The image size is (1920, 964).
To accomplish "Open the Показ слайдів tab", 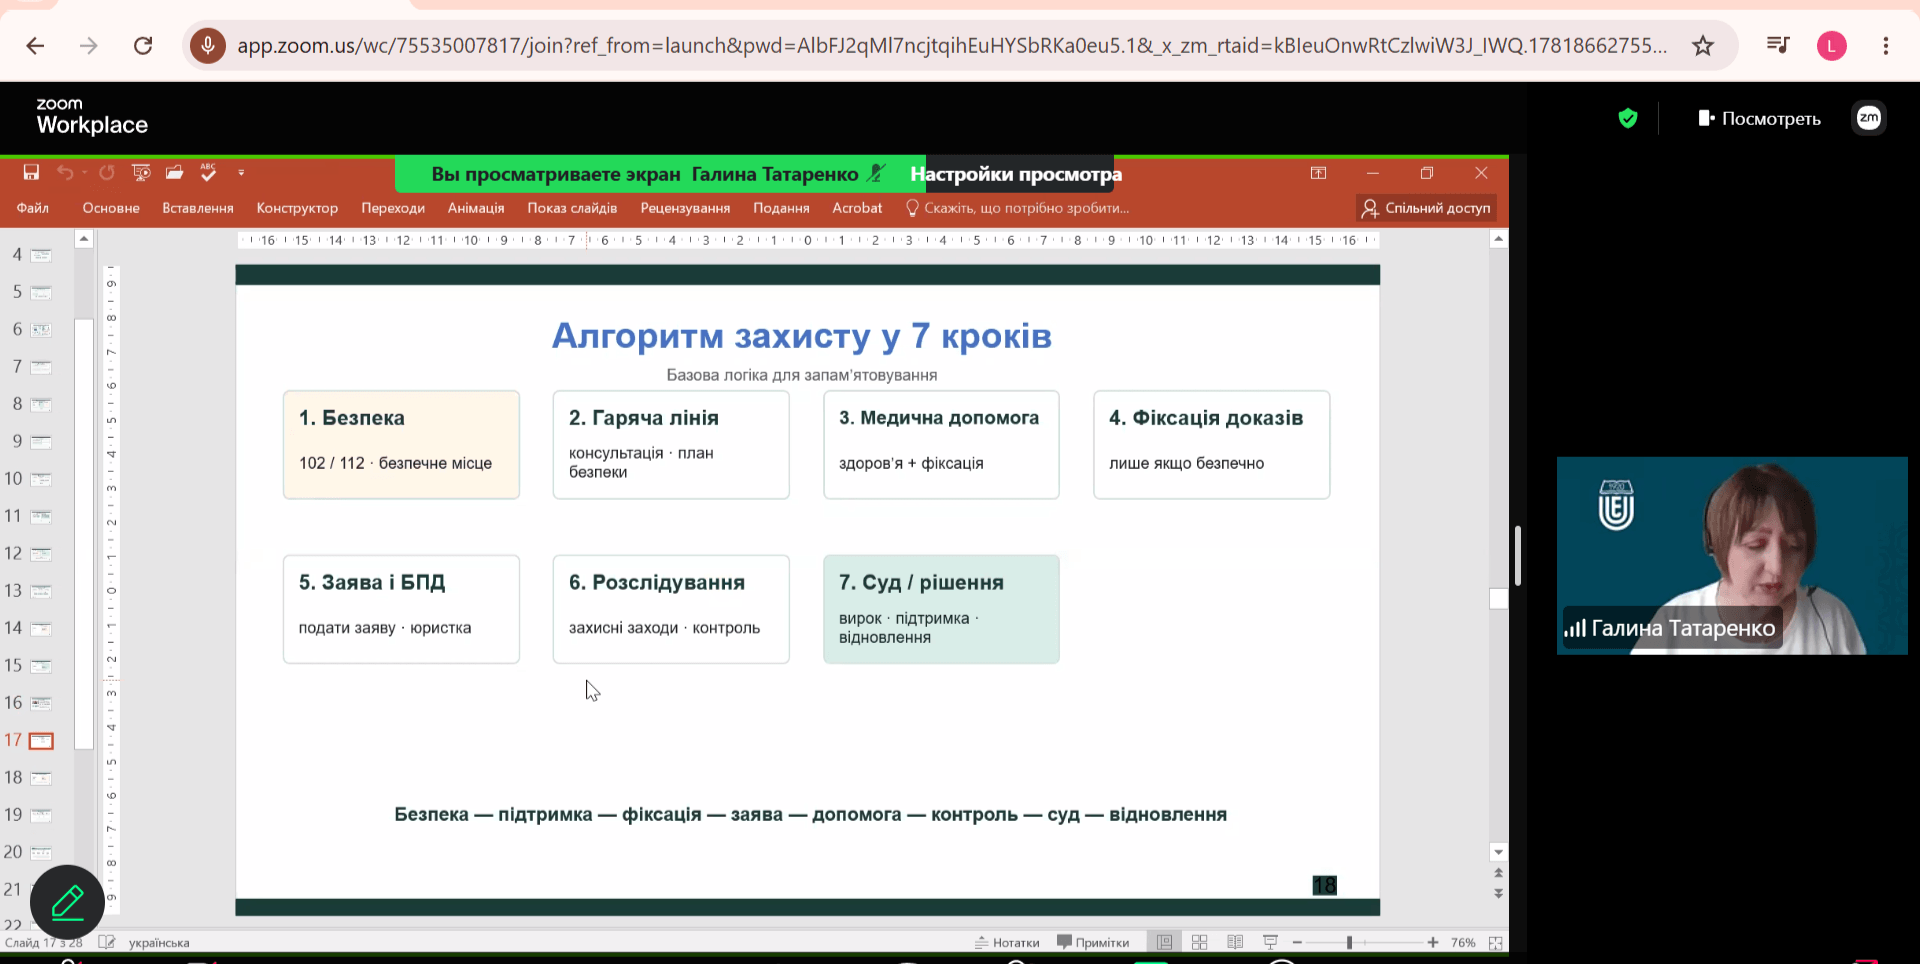I will point(572,208).
